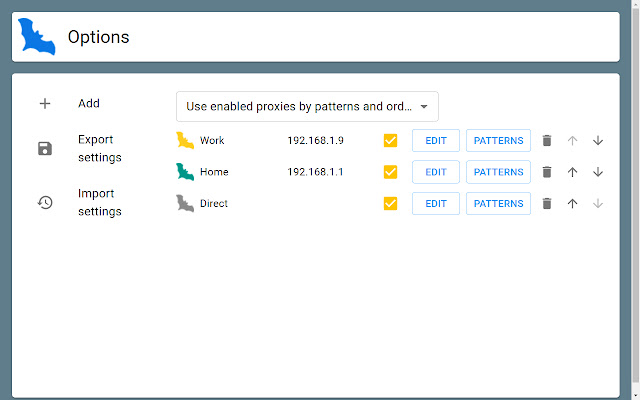The width and height of the screenshot is (640, 400).
Task: Uncheck the Home proxy checkbox
Action: 390,172
